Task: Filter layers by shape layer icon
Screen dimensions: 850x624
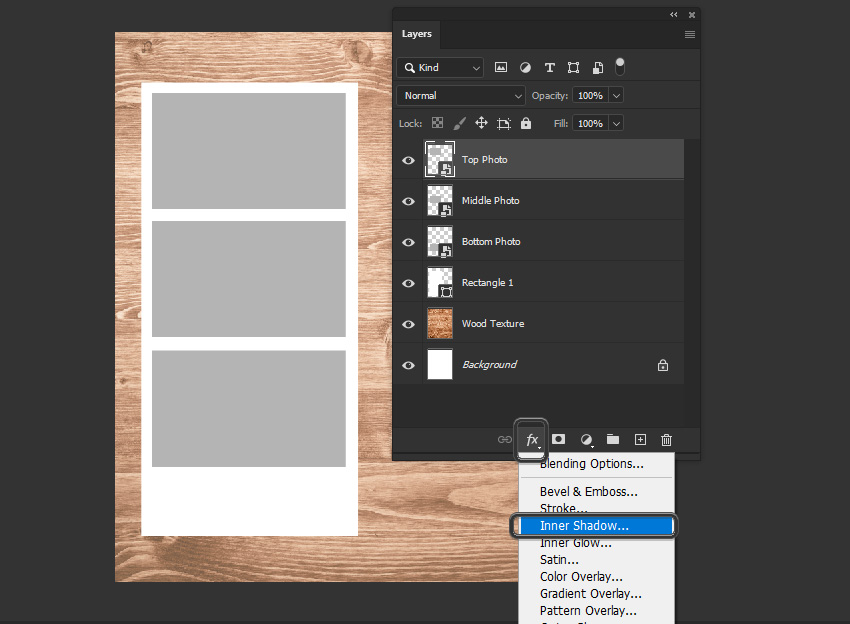Action: (x=573, y=67)
